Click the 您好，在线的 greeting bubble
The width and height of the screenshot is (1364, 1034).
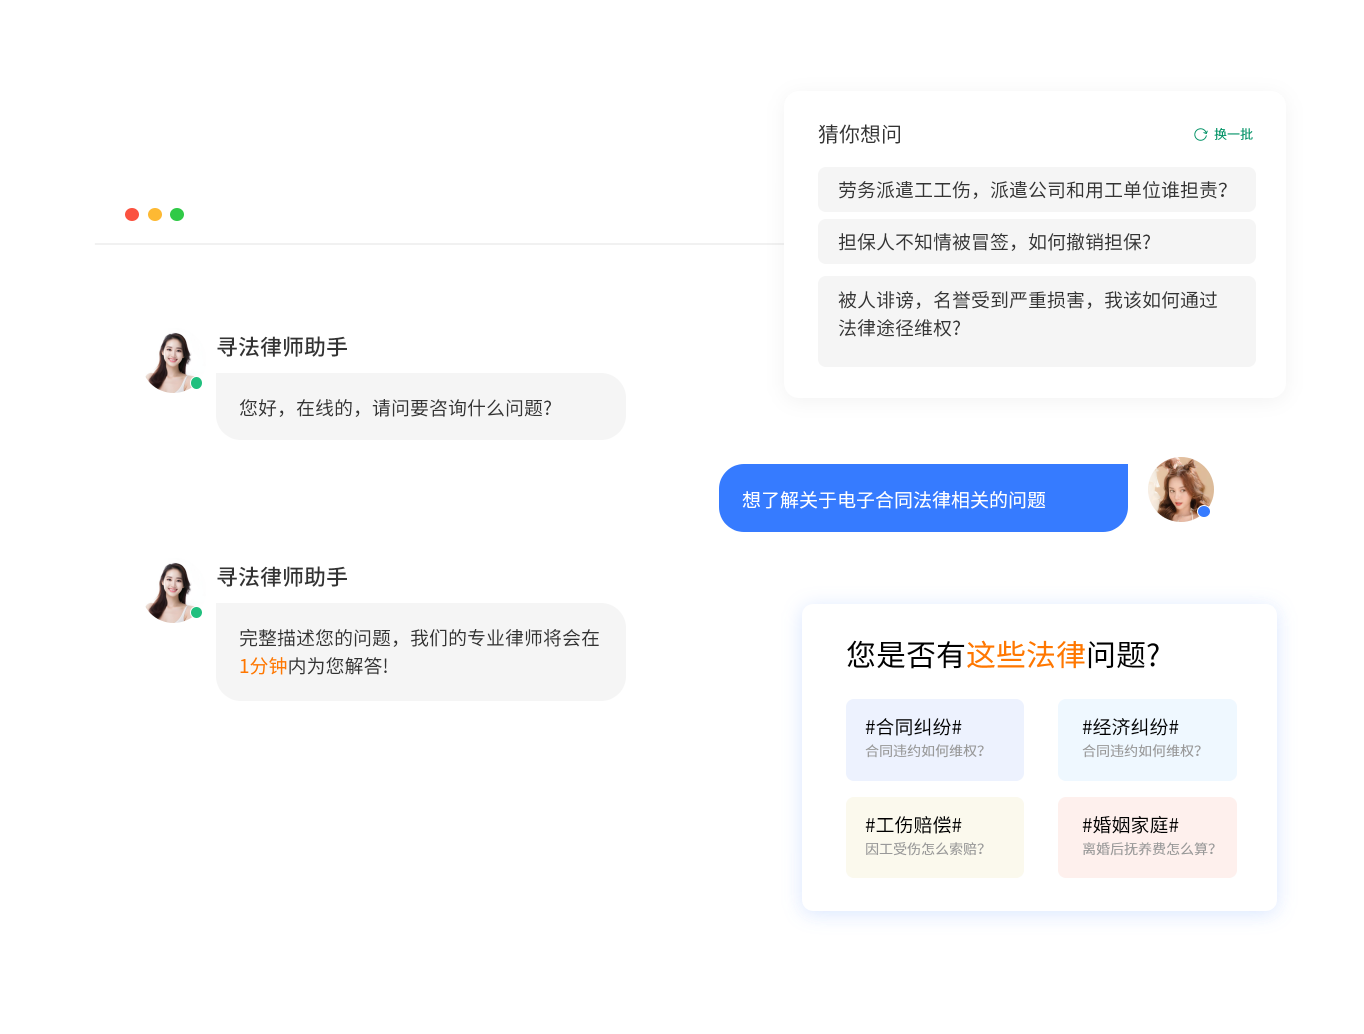pos(421,406)
